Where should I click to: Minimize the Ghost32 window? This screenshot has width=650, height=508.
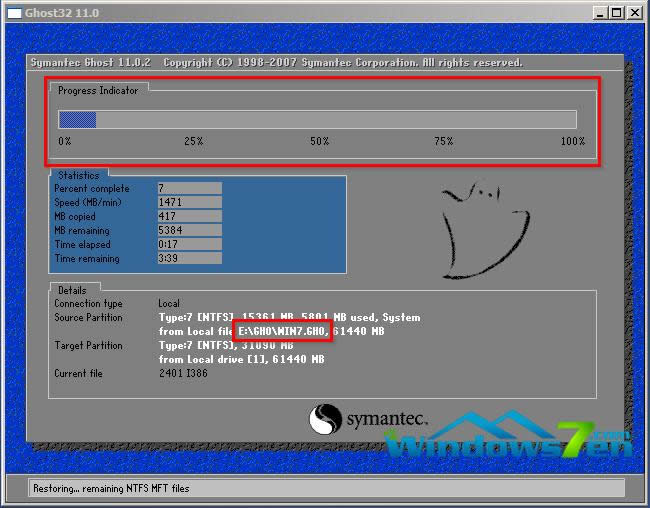pyautogui.click(x=598, y=12)
